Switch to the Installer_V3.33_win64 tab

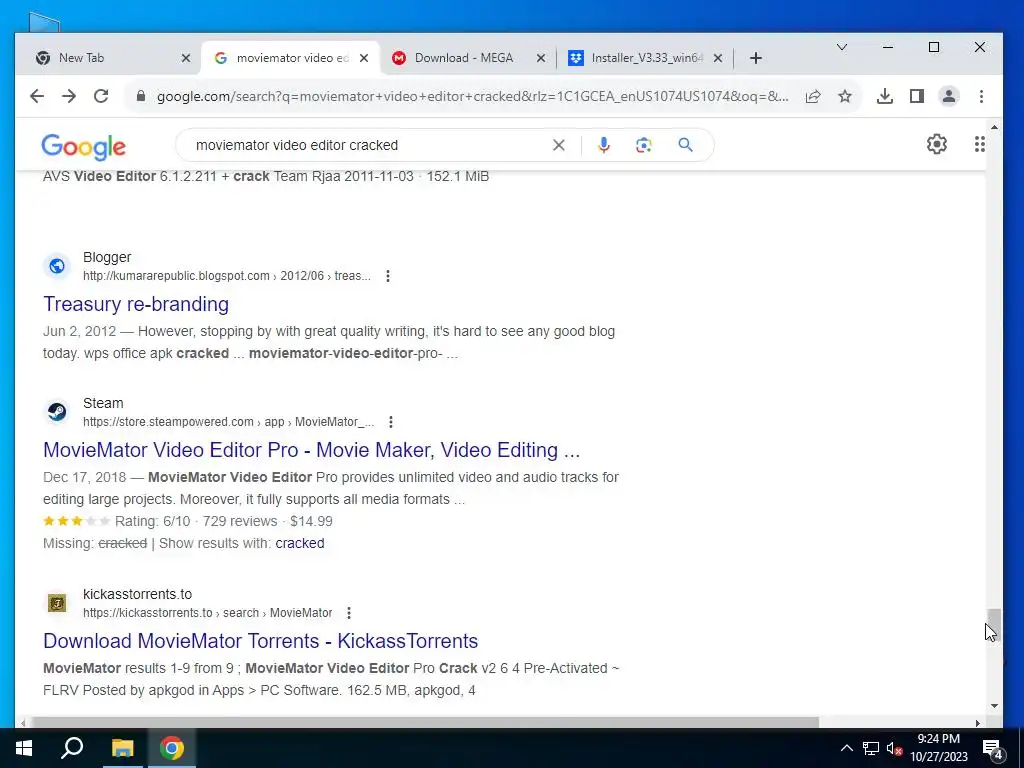(x=647, y=58)
